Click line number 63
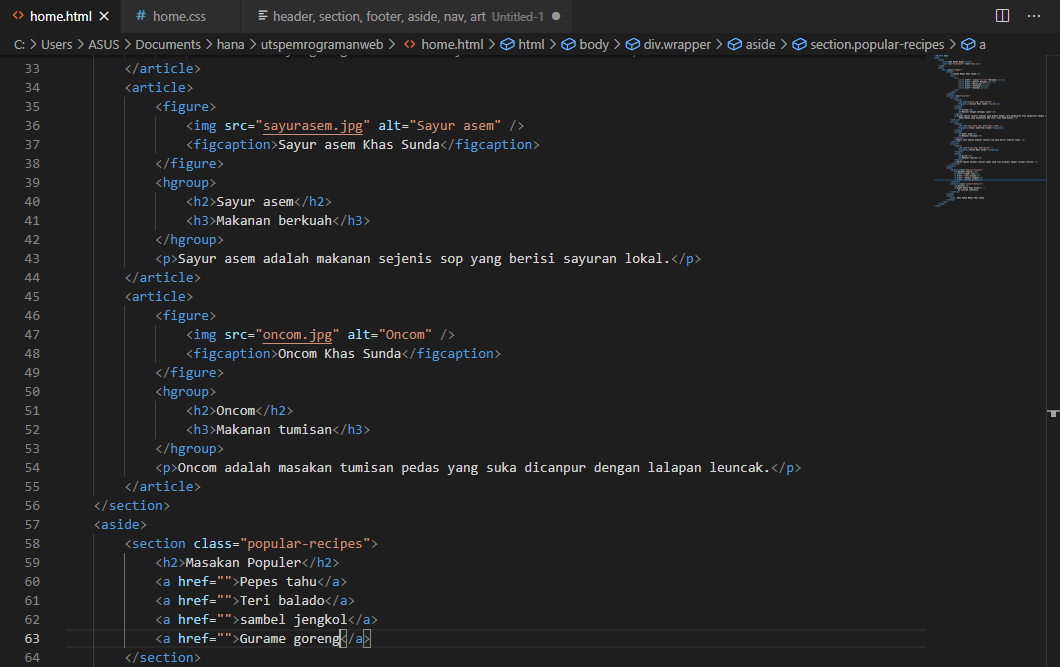Image resolution: width=1060 pixels, height=667 pixels. point(32,639)
